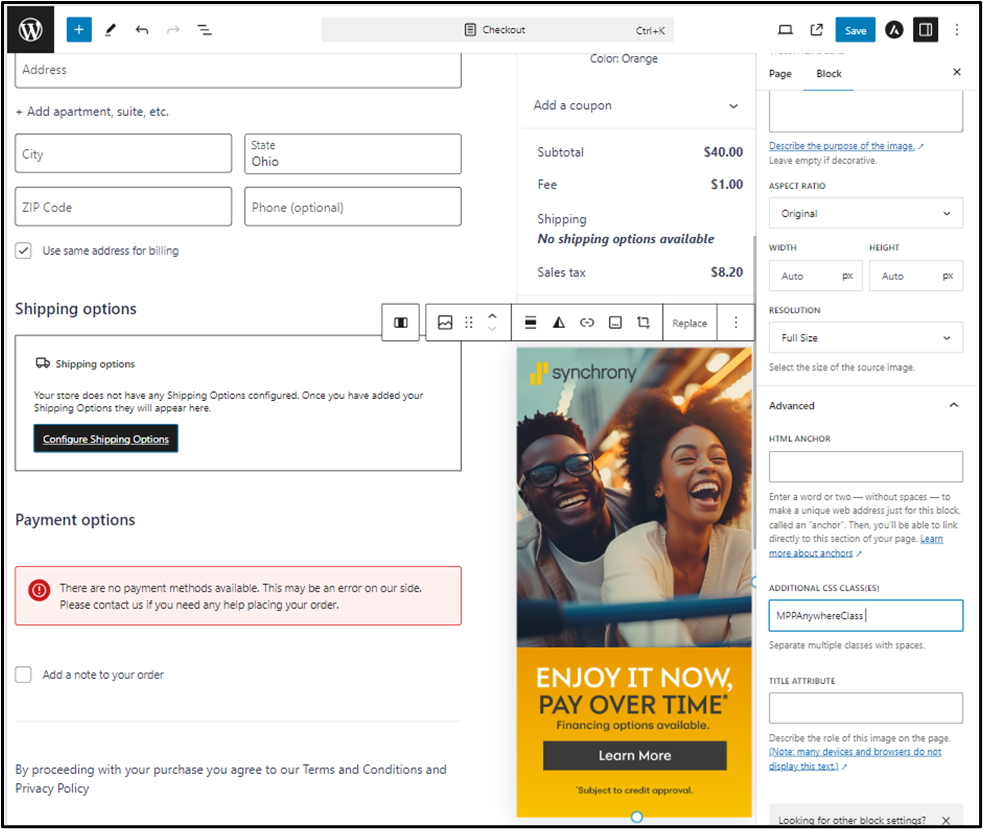Screen dimensions: 983x829
Task: Switch to the Page tab
Action: pos(780,74)
